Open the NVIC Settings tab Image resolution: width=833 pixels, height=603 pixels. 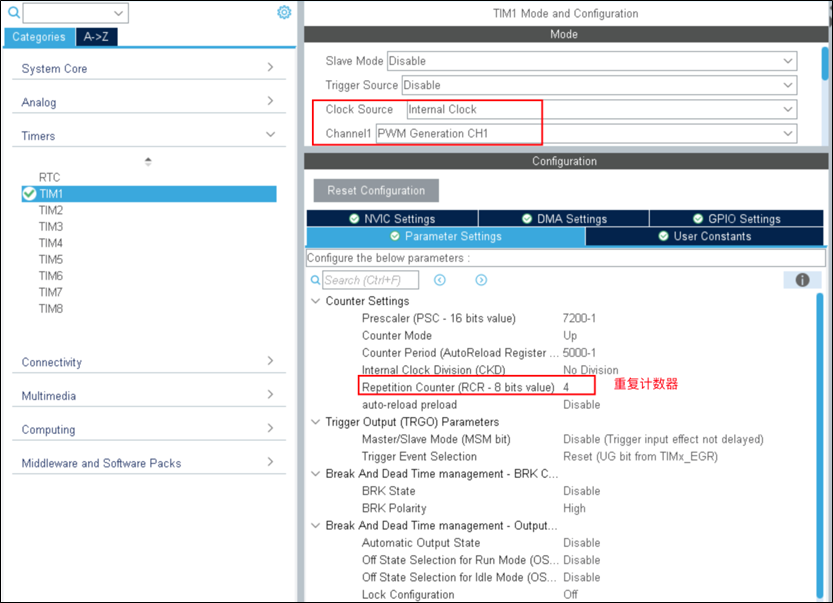(392, 219)
